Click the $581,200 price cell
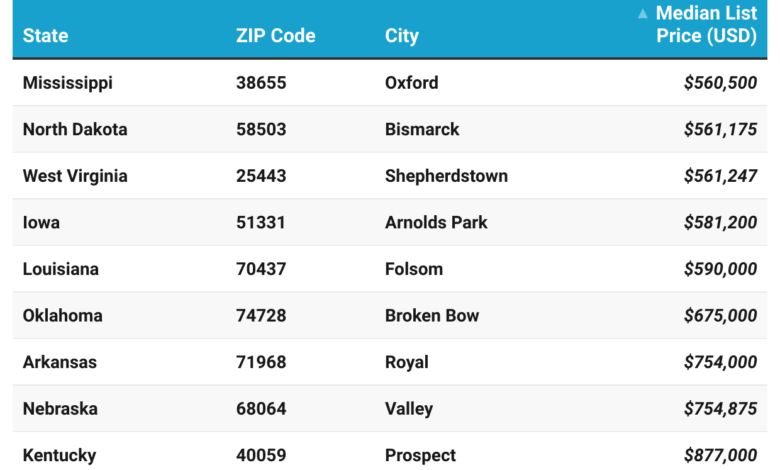780x470 pixels. 720,223
